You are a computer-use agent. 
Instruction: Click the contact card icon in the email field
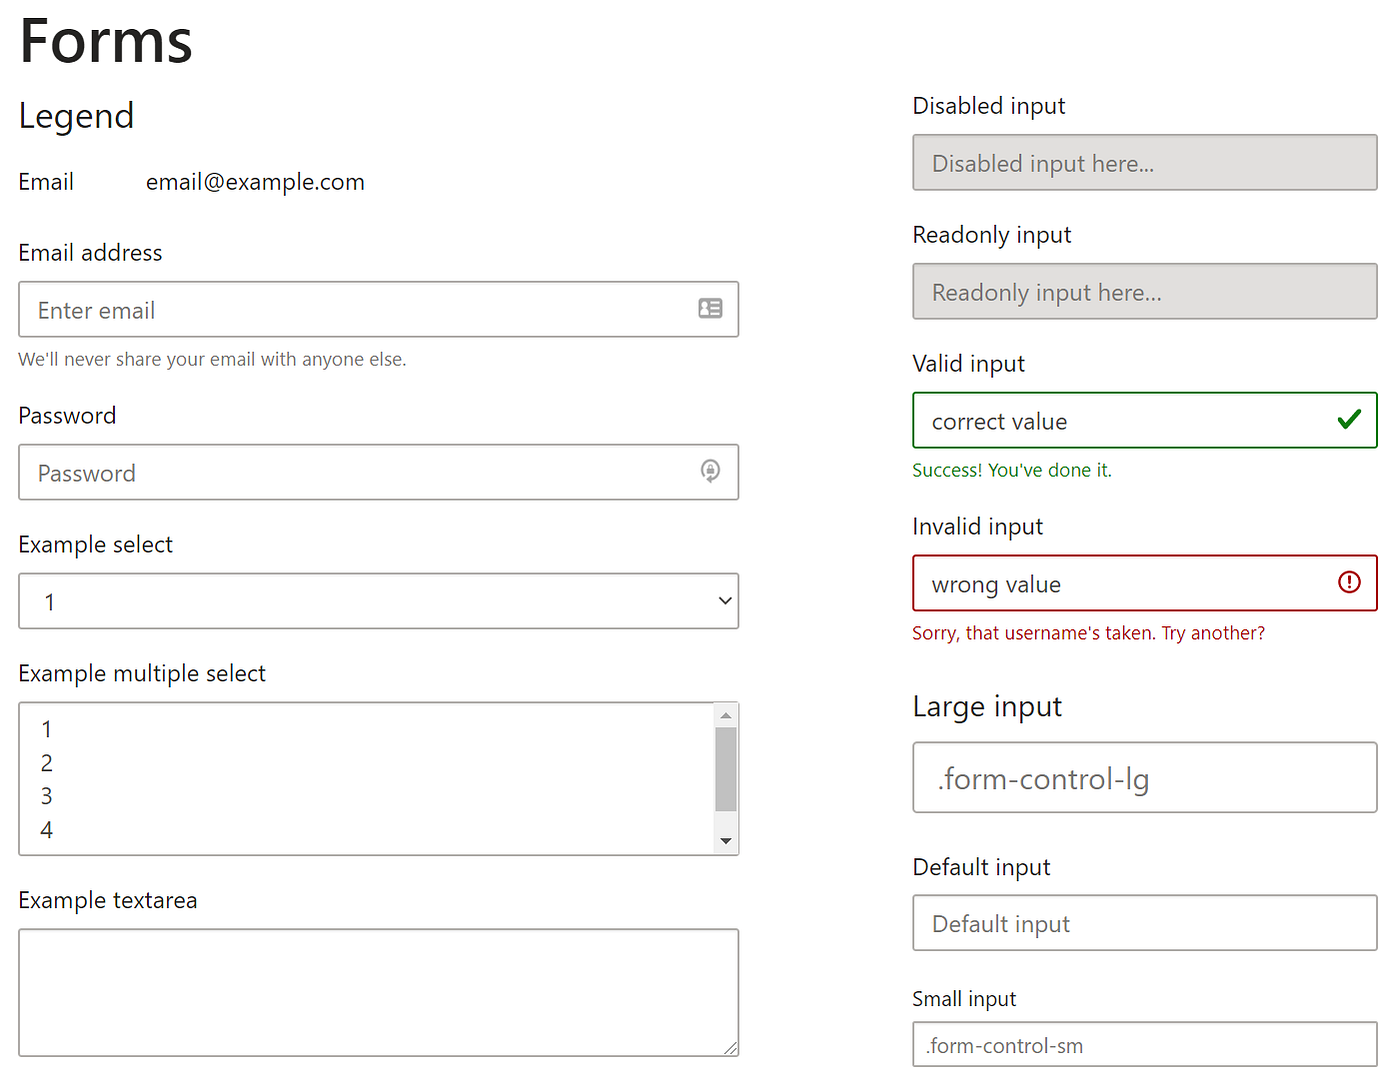point(710,309)
